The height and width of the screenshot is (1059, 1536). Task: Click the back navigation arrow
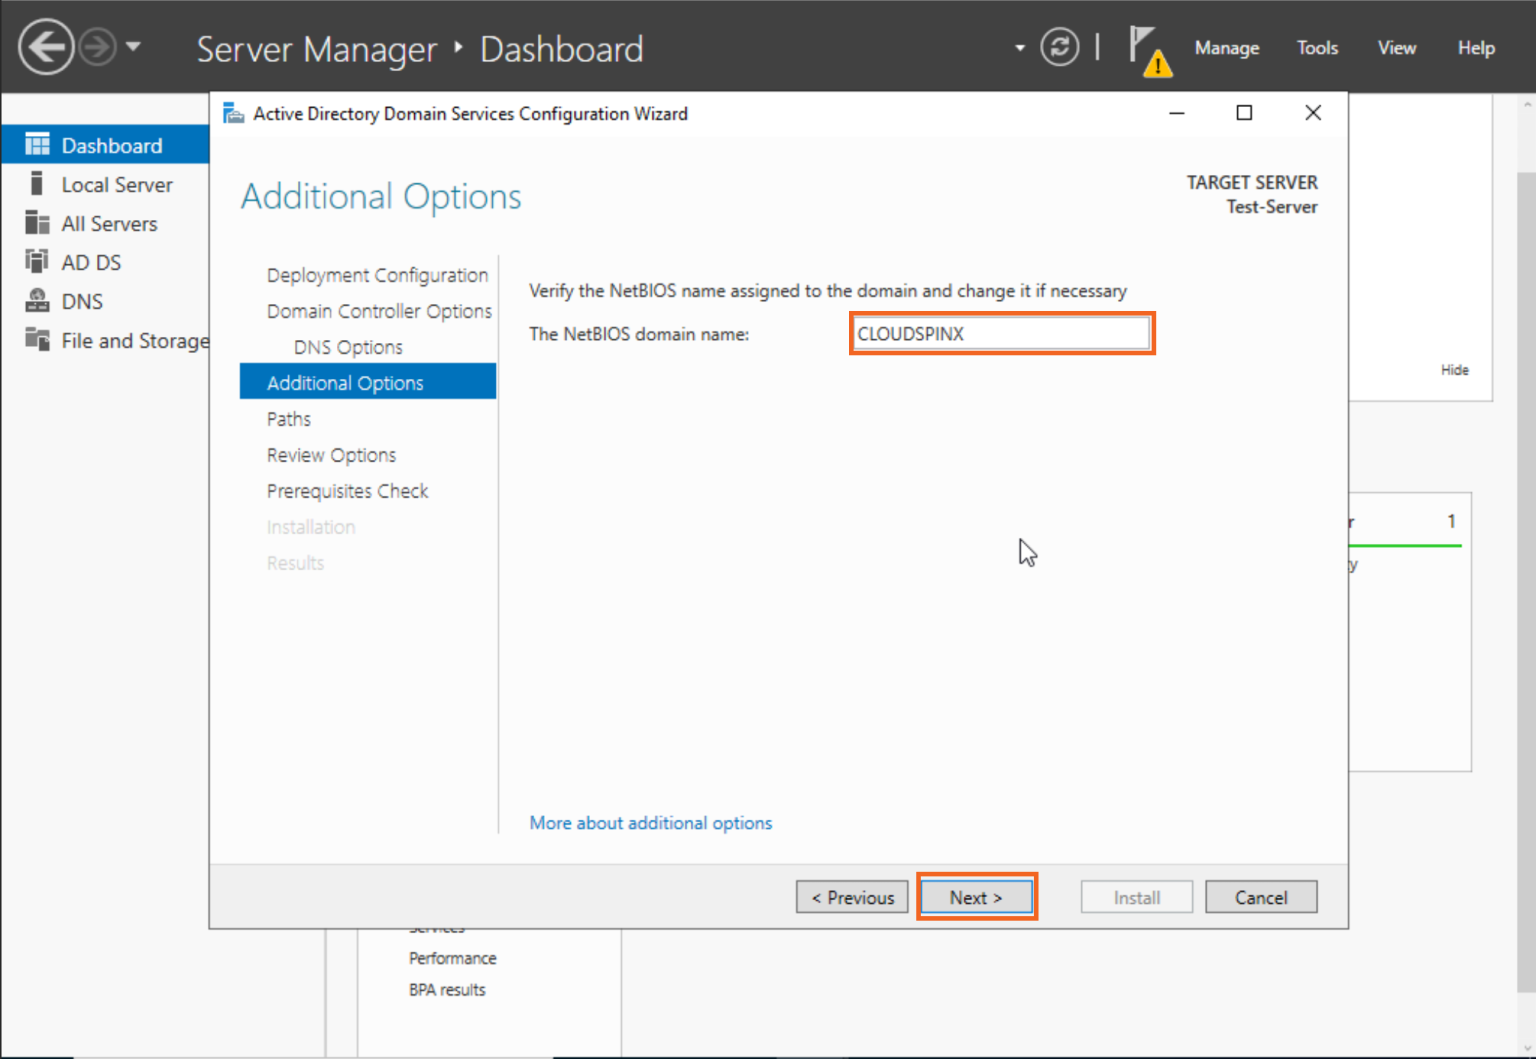pyautogui.click(x=45, y=46)
